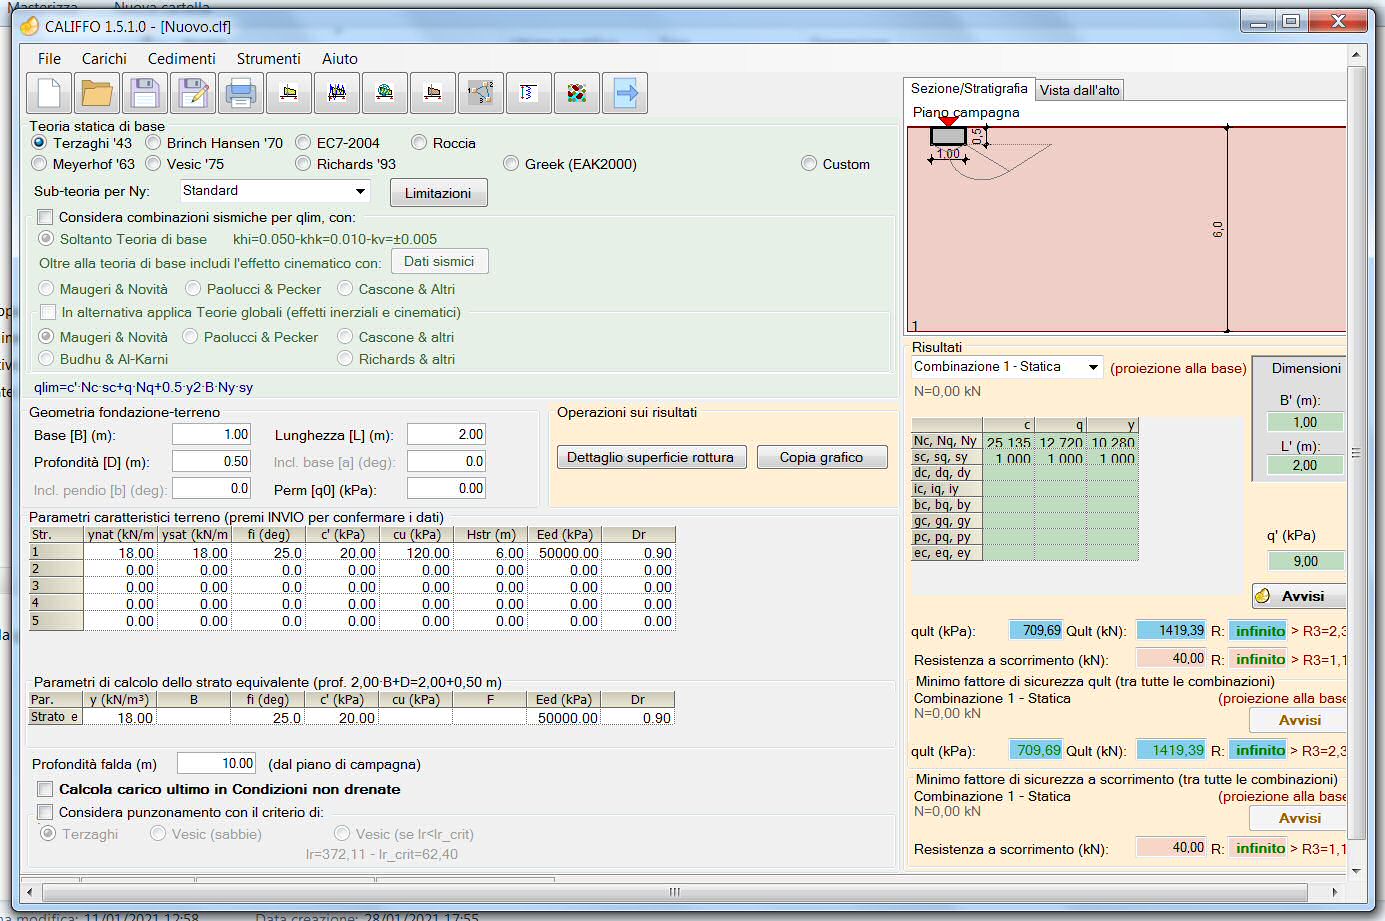Click the vertical scrollbar down arrow
The height and width of the screenshot is (921, 1385).
1356,871
